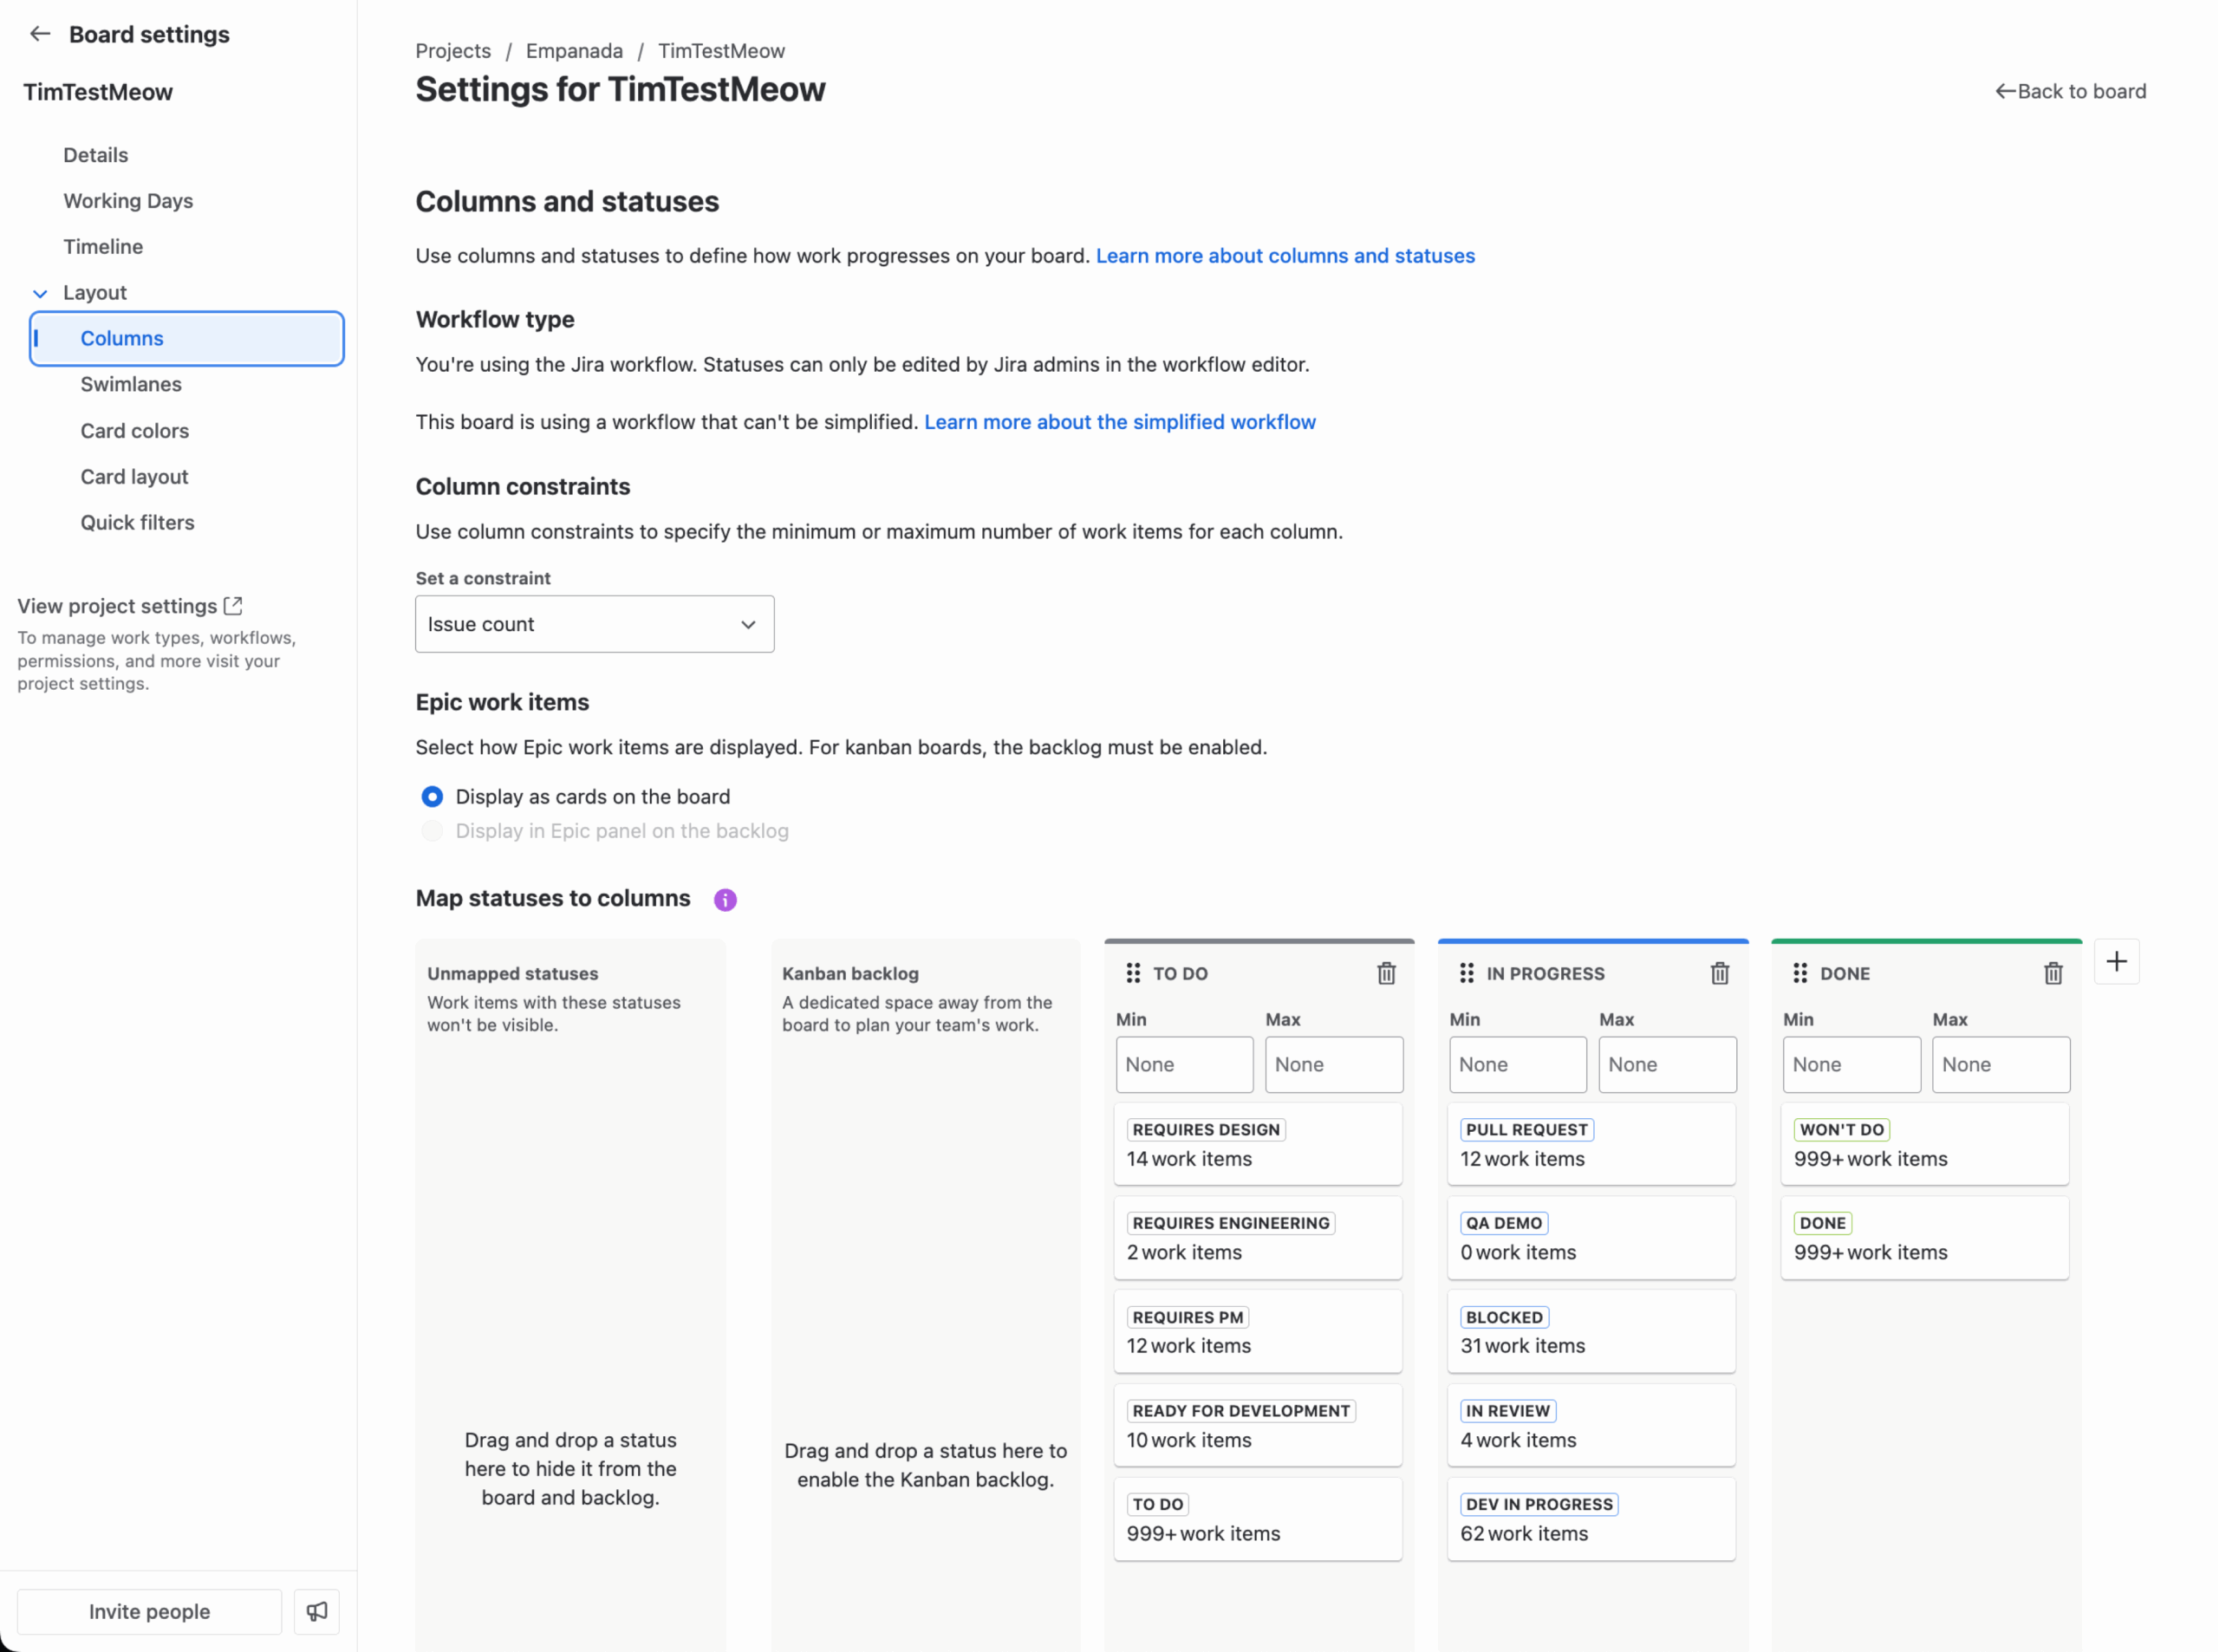Image resolution: width=2219 pixels, height=1652 pixels.
Task: Click the drag handle of IN PROGRESS column
Action: 1467,973
